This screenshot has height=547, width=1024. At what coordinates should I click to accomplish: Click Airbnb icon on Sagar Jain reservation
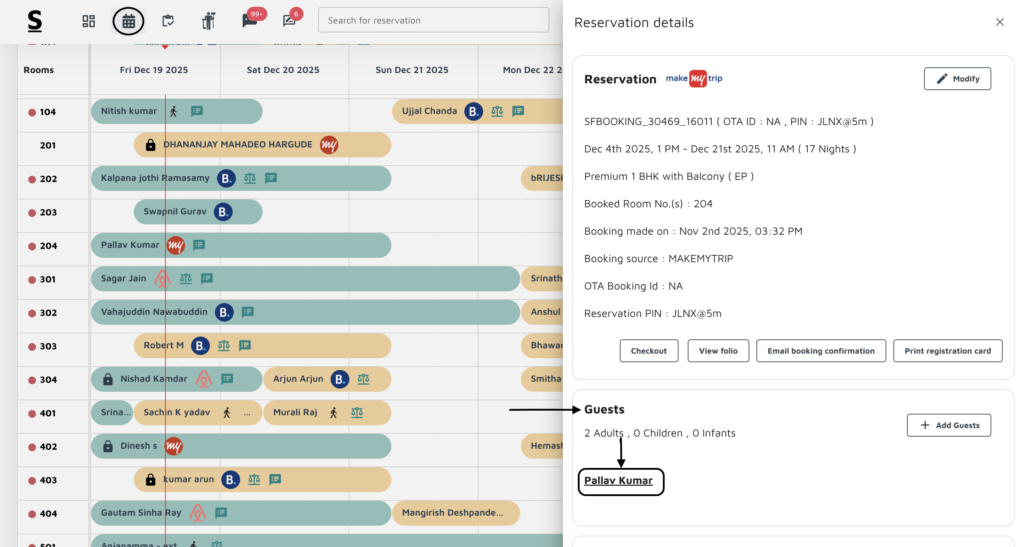coord(163,279)
